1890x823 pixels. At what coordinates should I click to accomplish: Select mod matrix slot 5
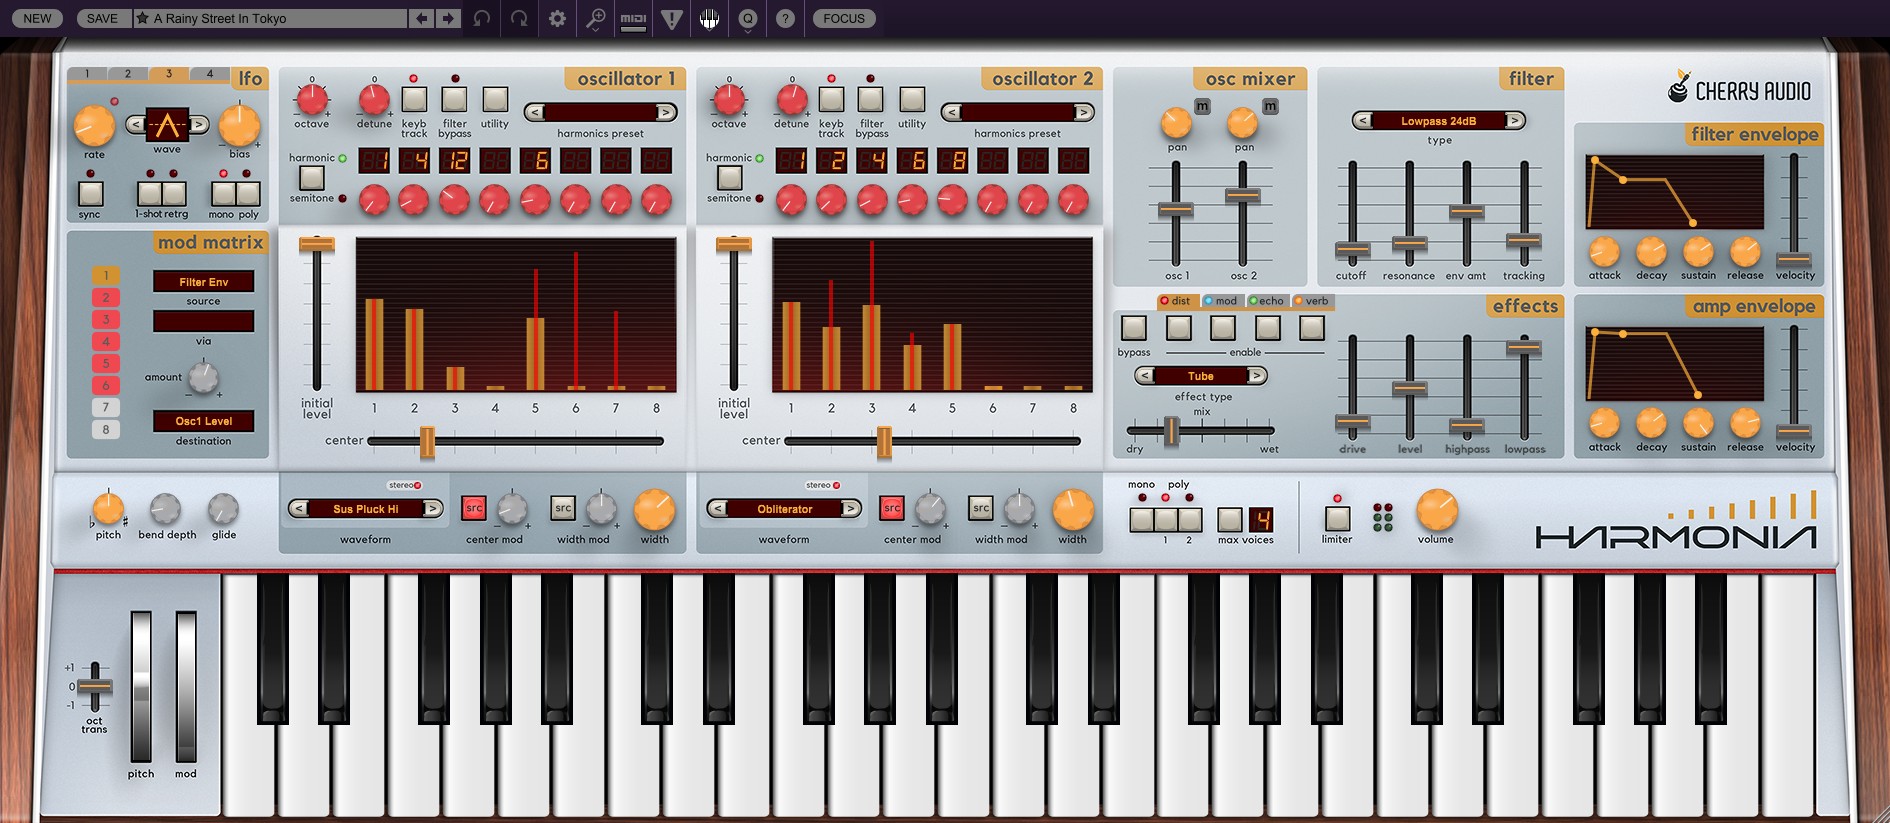[x=106, y=363]
